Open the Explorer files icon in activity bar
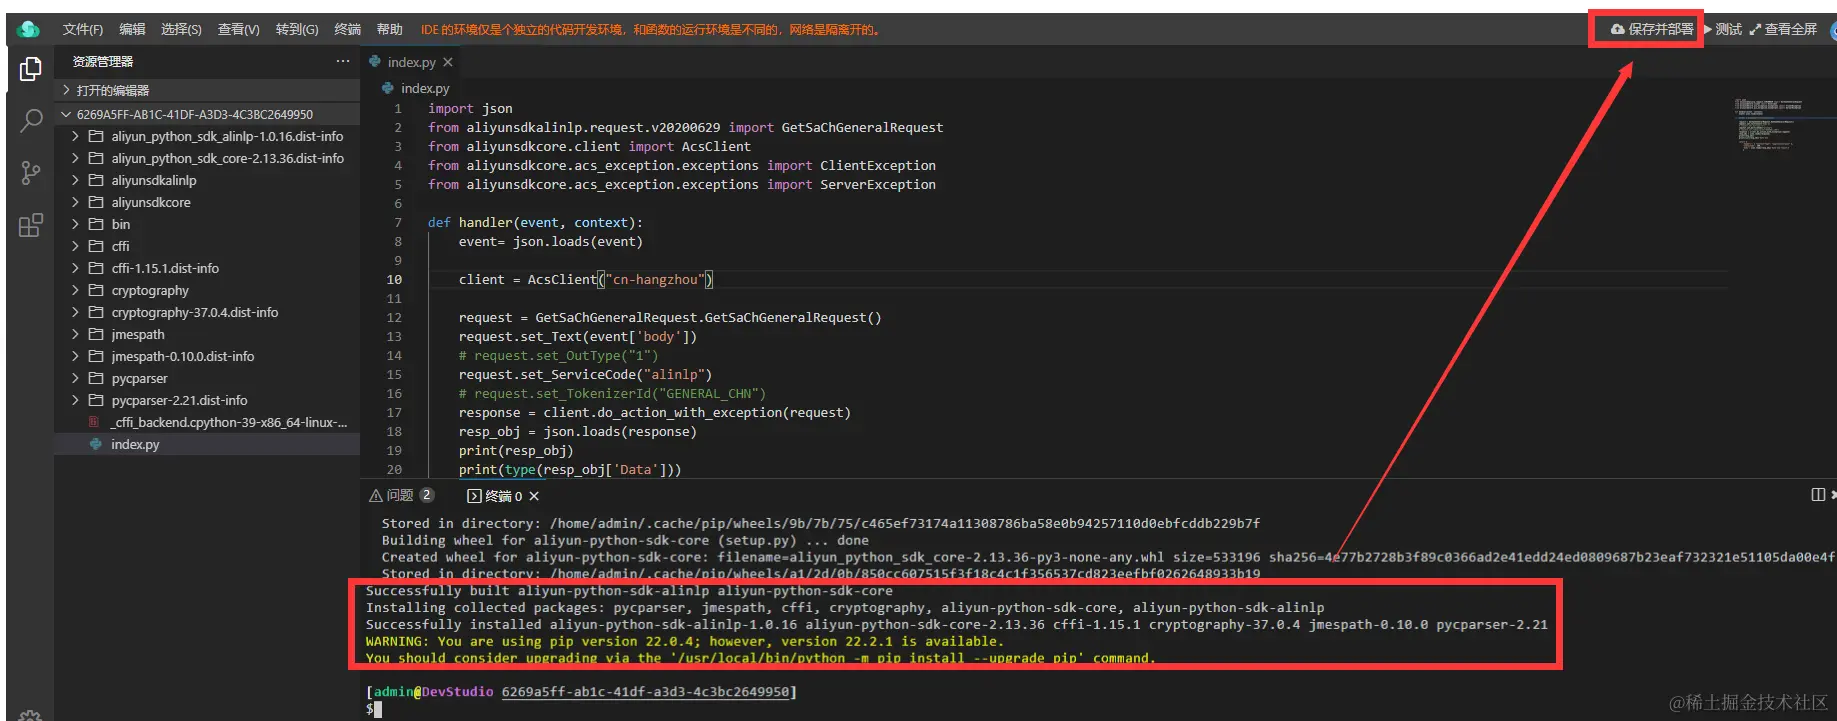 point(31,68)
